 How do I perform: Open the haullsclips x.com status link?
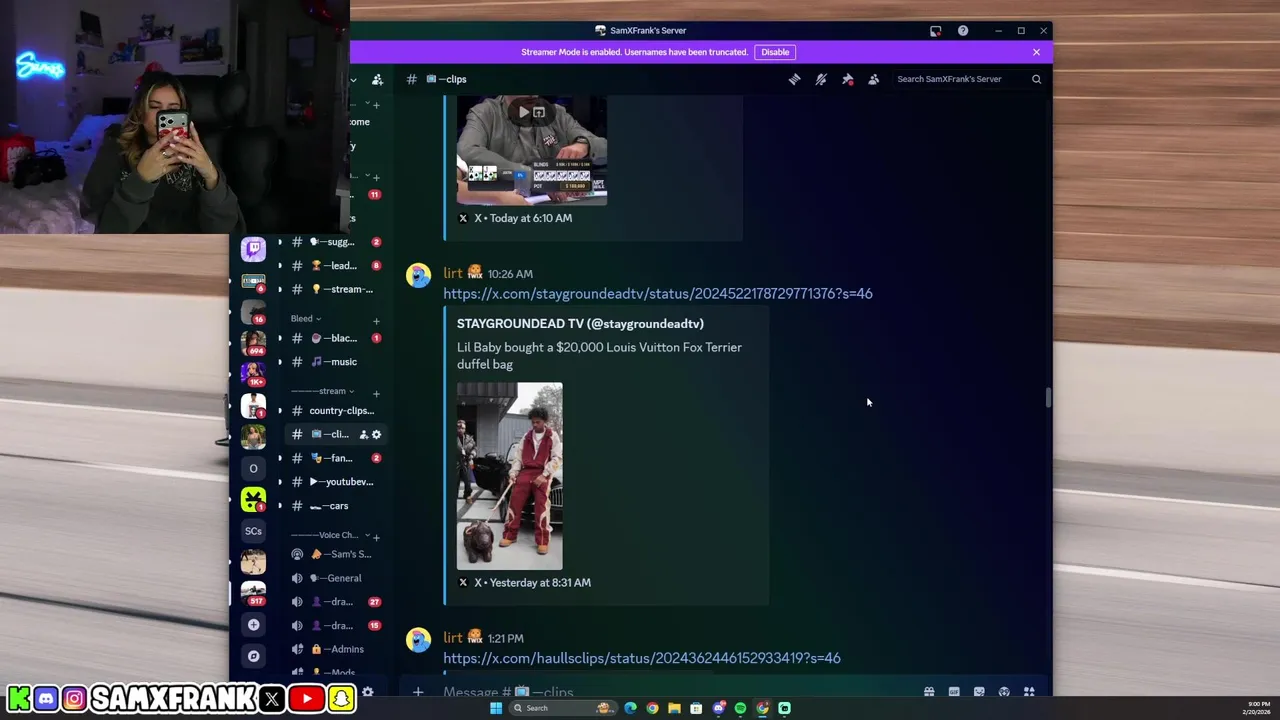click(642, 658)
